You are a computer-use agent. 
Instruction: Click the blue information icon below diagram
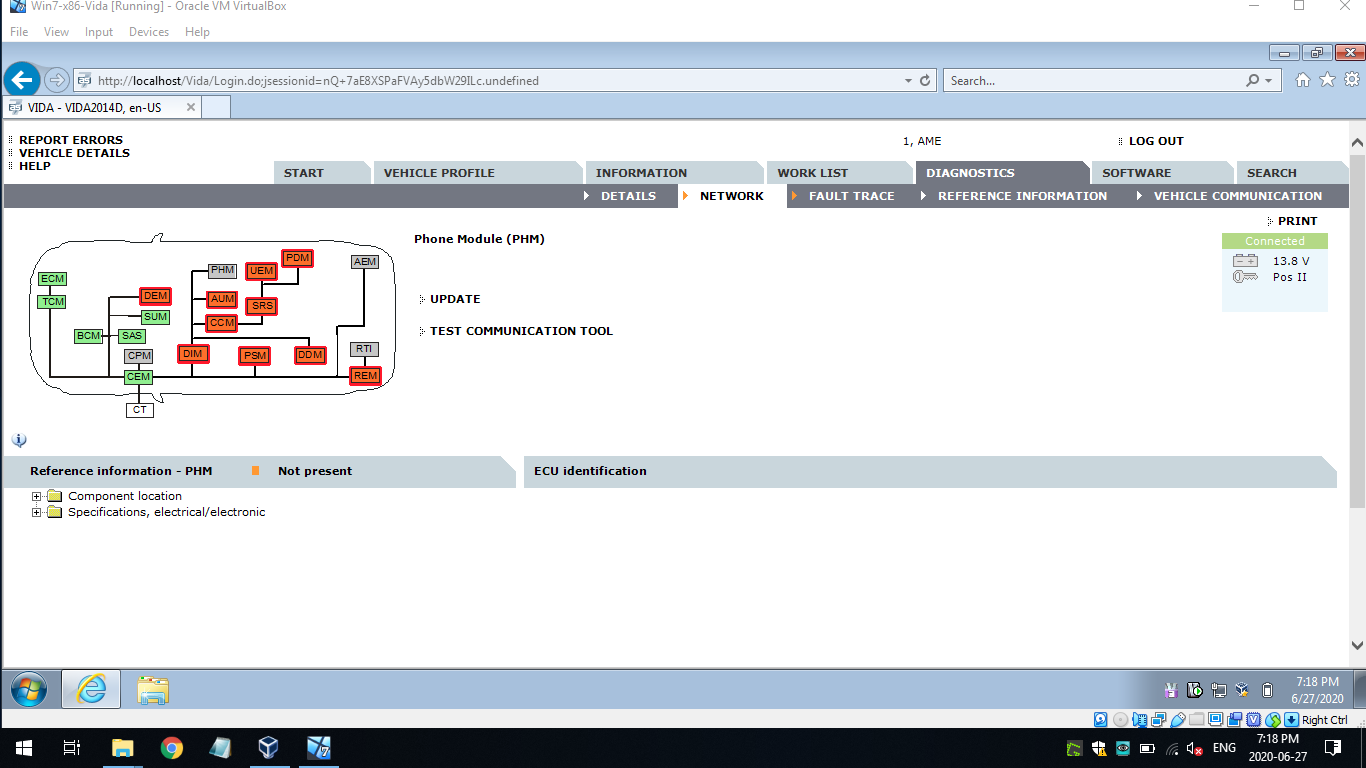(x=19, y=440)
